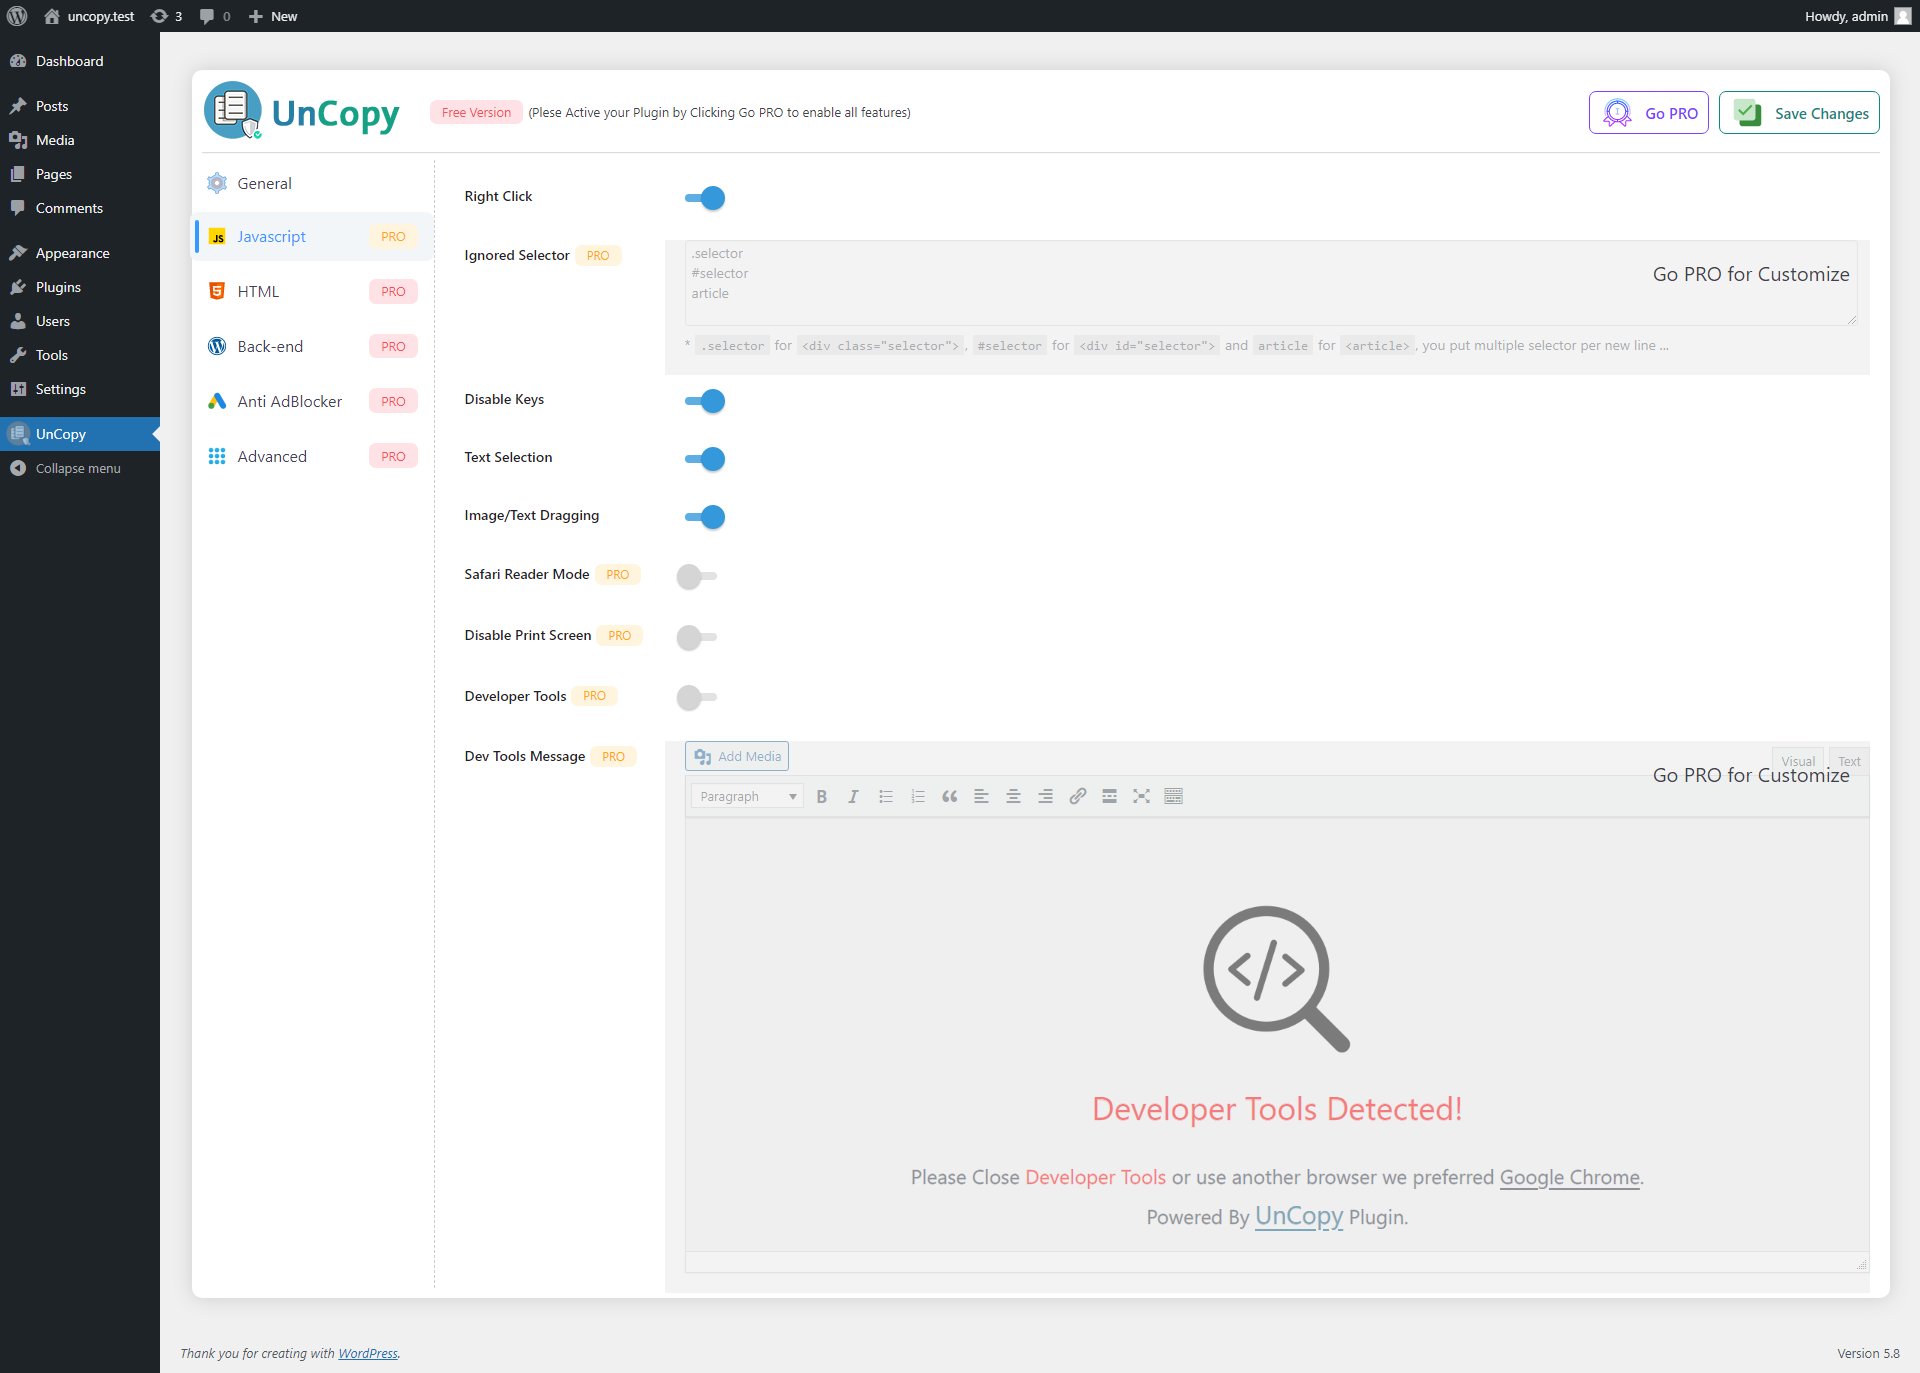Switch to the Advanced tab

point(313,456)
